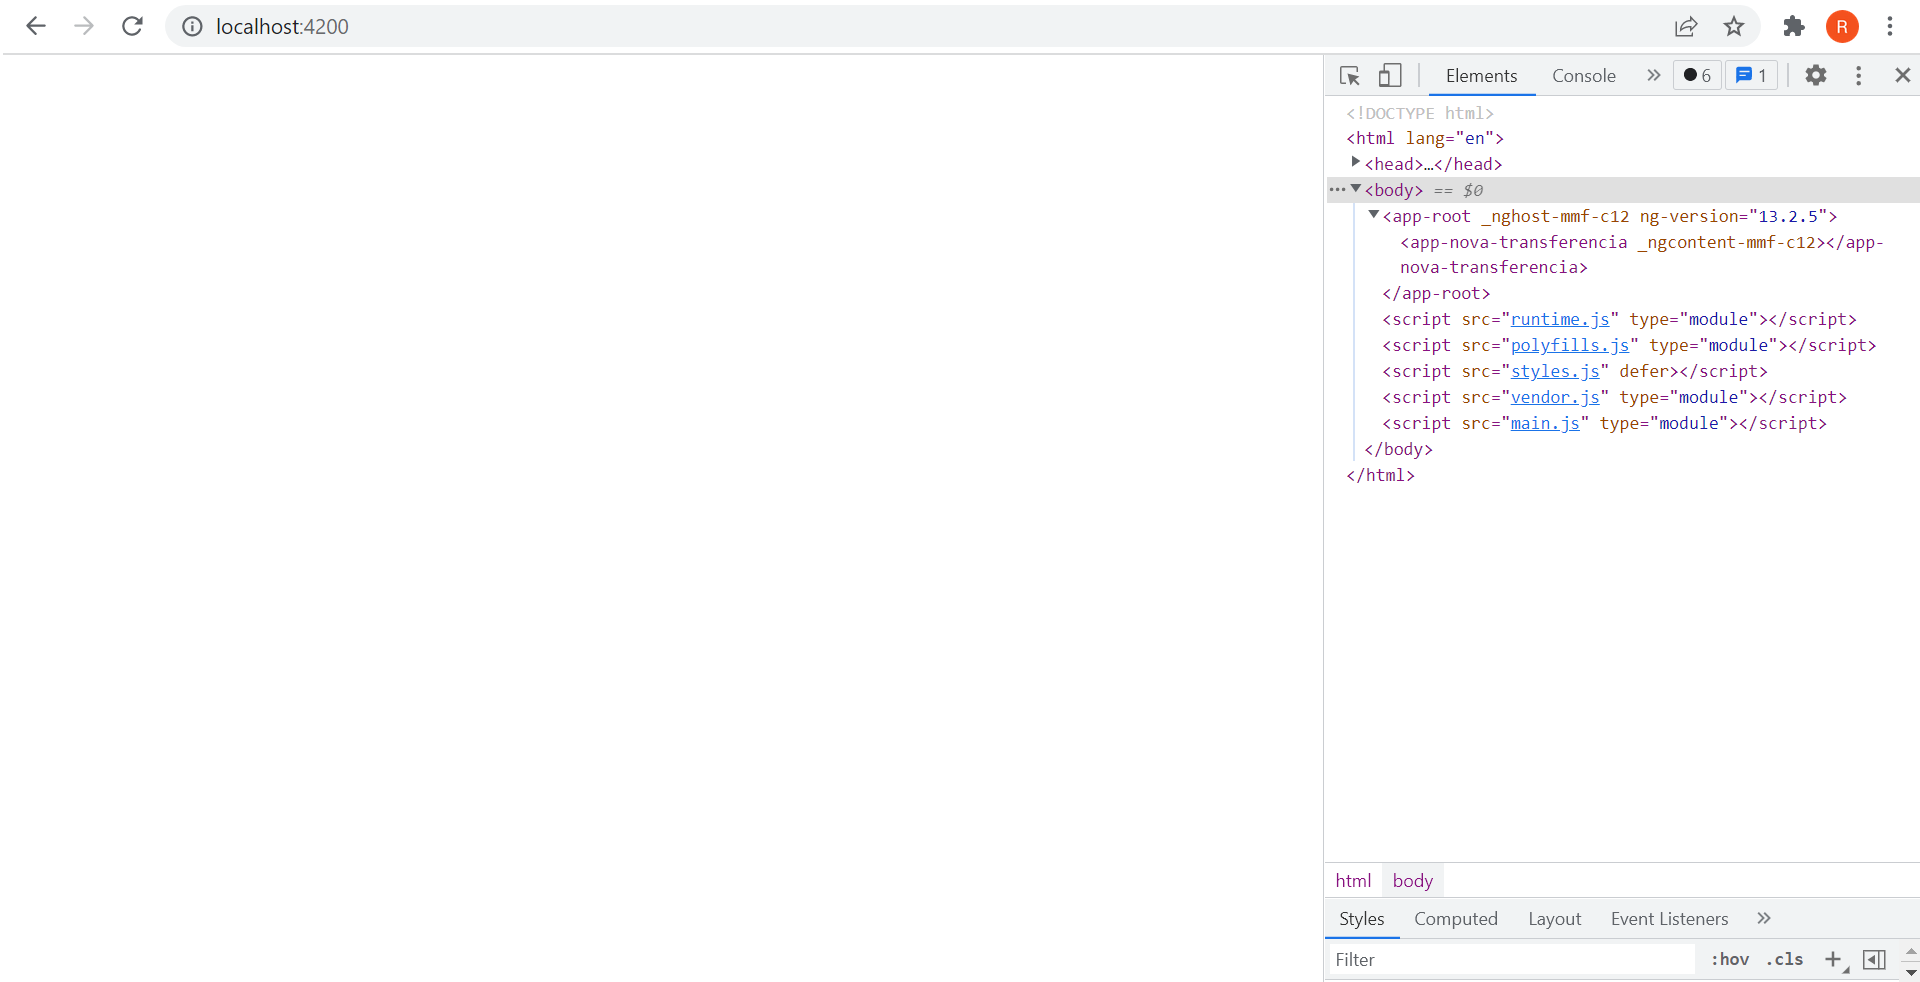Switch to the Console tab
This screenshot has height=982, width=1920.
pyautogui.click(x=1584, y=76)
